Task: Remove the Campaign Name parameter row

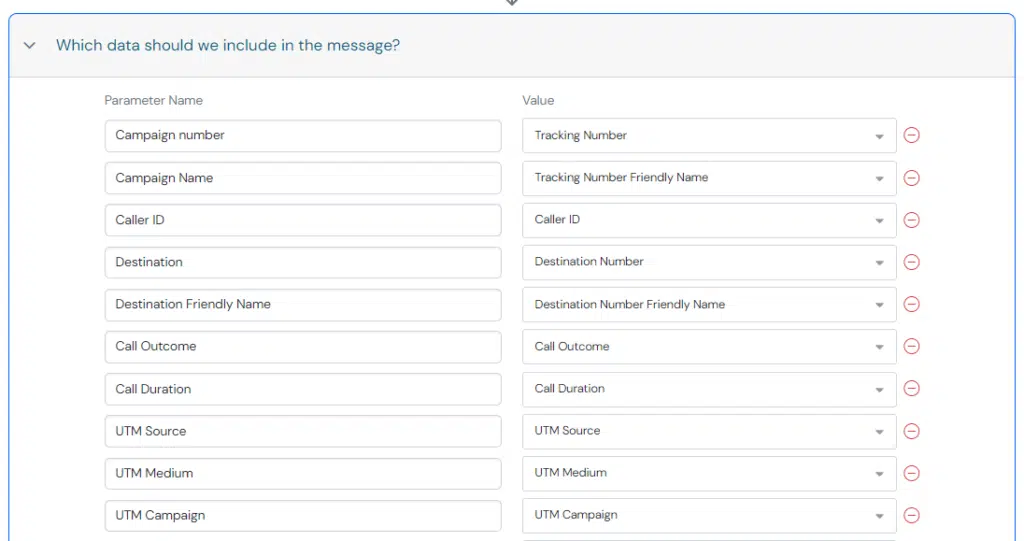Action: (912, 178)
